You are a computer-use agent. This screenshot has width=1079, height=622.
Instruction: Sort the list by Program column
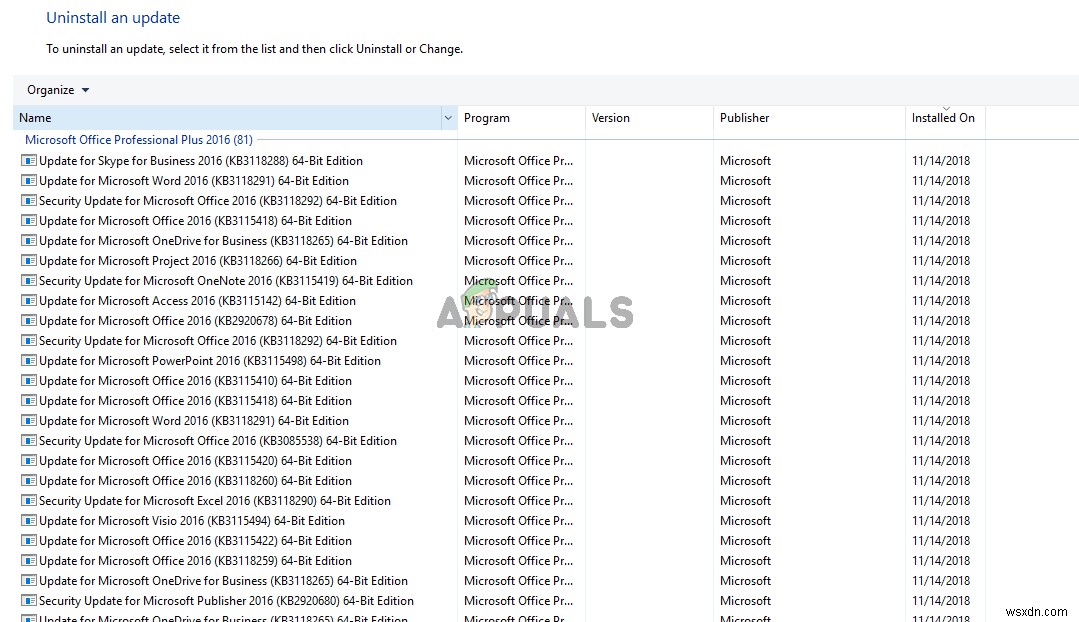pos(521,118)
